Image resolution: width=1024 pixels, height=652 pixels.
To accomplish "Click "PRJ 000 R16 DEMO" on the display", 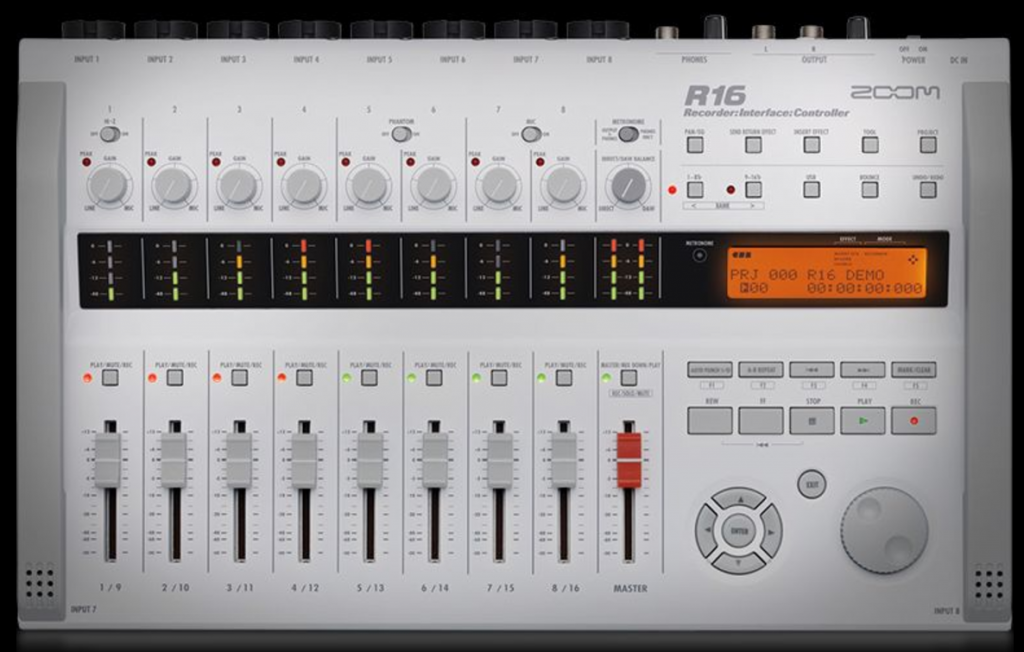I will pos(807,274).
